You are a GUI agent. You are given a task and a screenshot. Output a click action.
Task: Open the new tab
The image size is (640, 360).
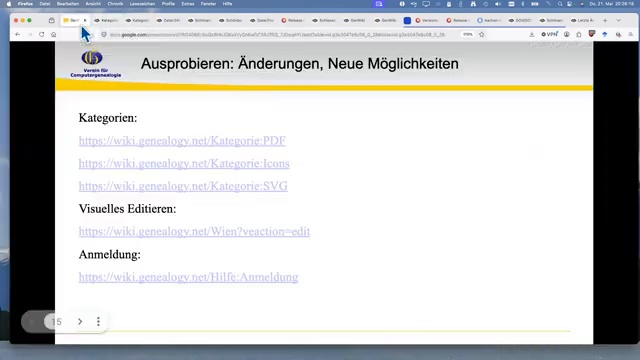coord(605,20)
